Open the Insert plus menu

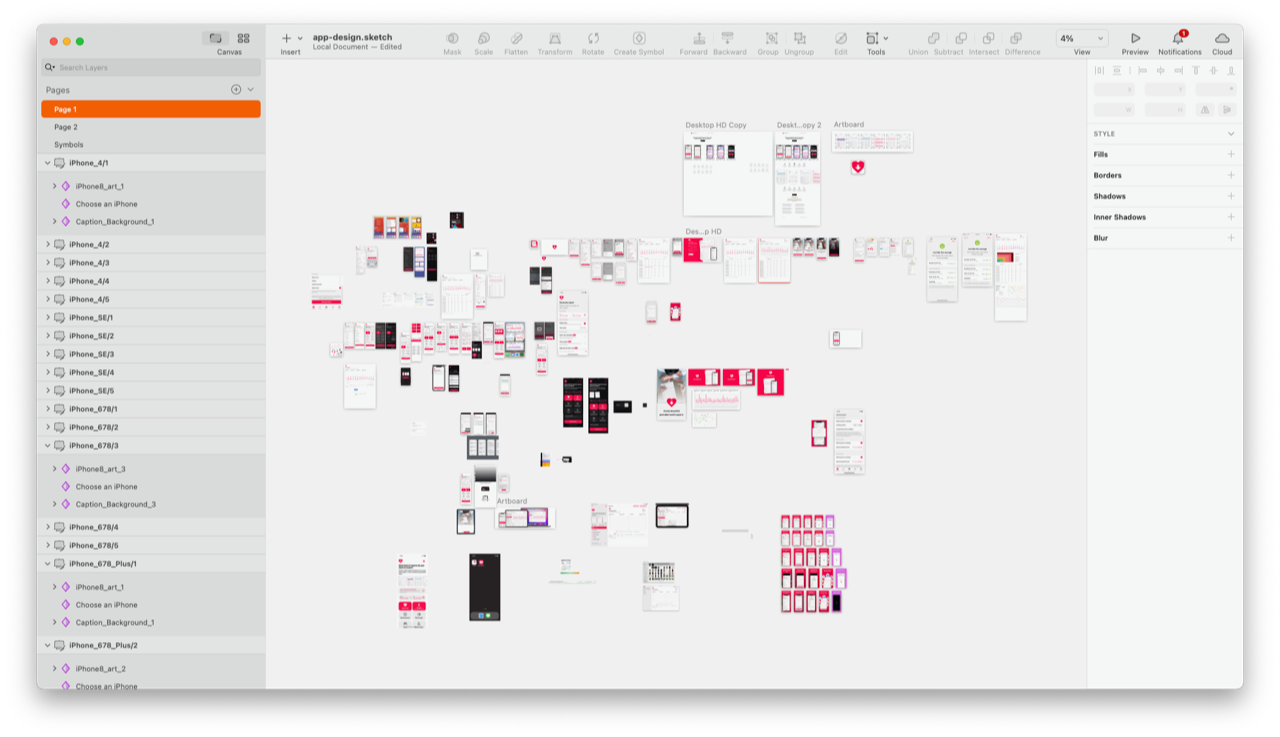291,38
